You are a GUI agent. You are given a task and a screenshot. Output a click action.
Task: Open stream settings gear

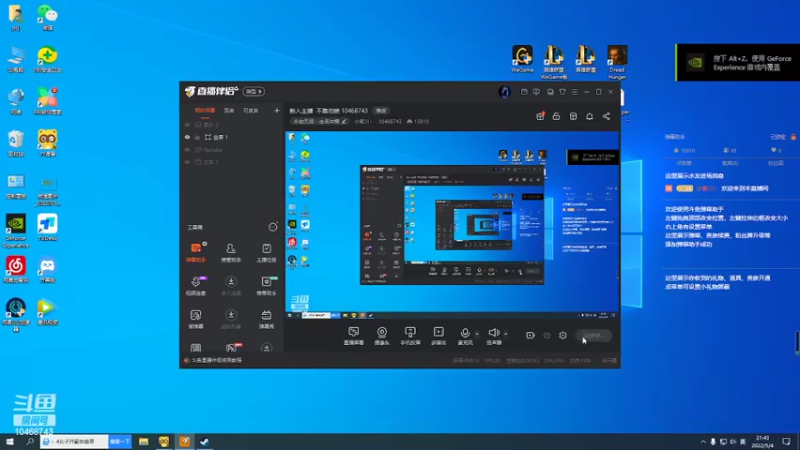(x=562, y=335)
